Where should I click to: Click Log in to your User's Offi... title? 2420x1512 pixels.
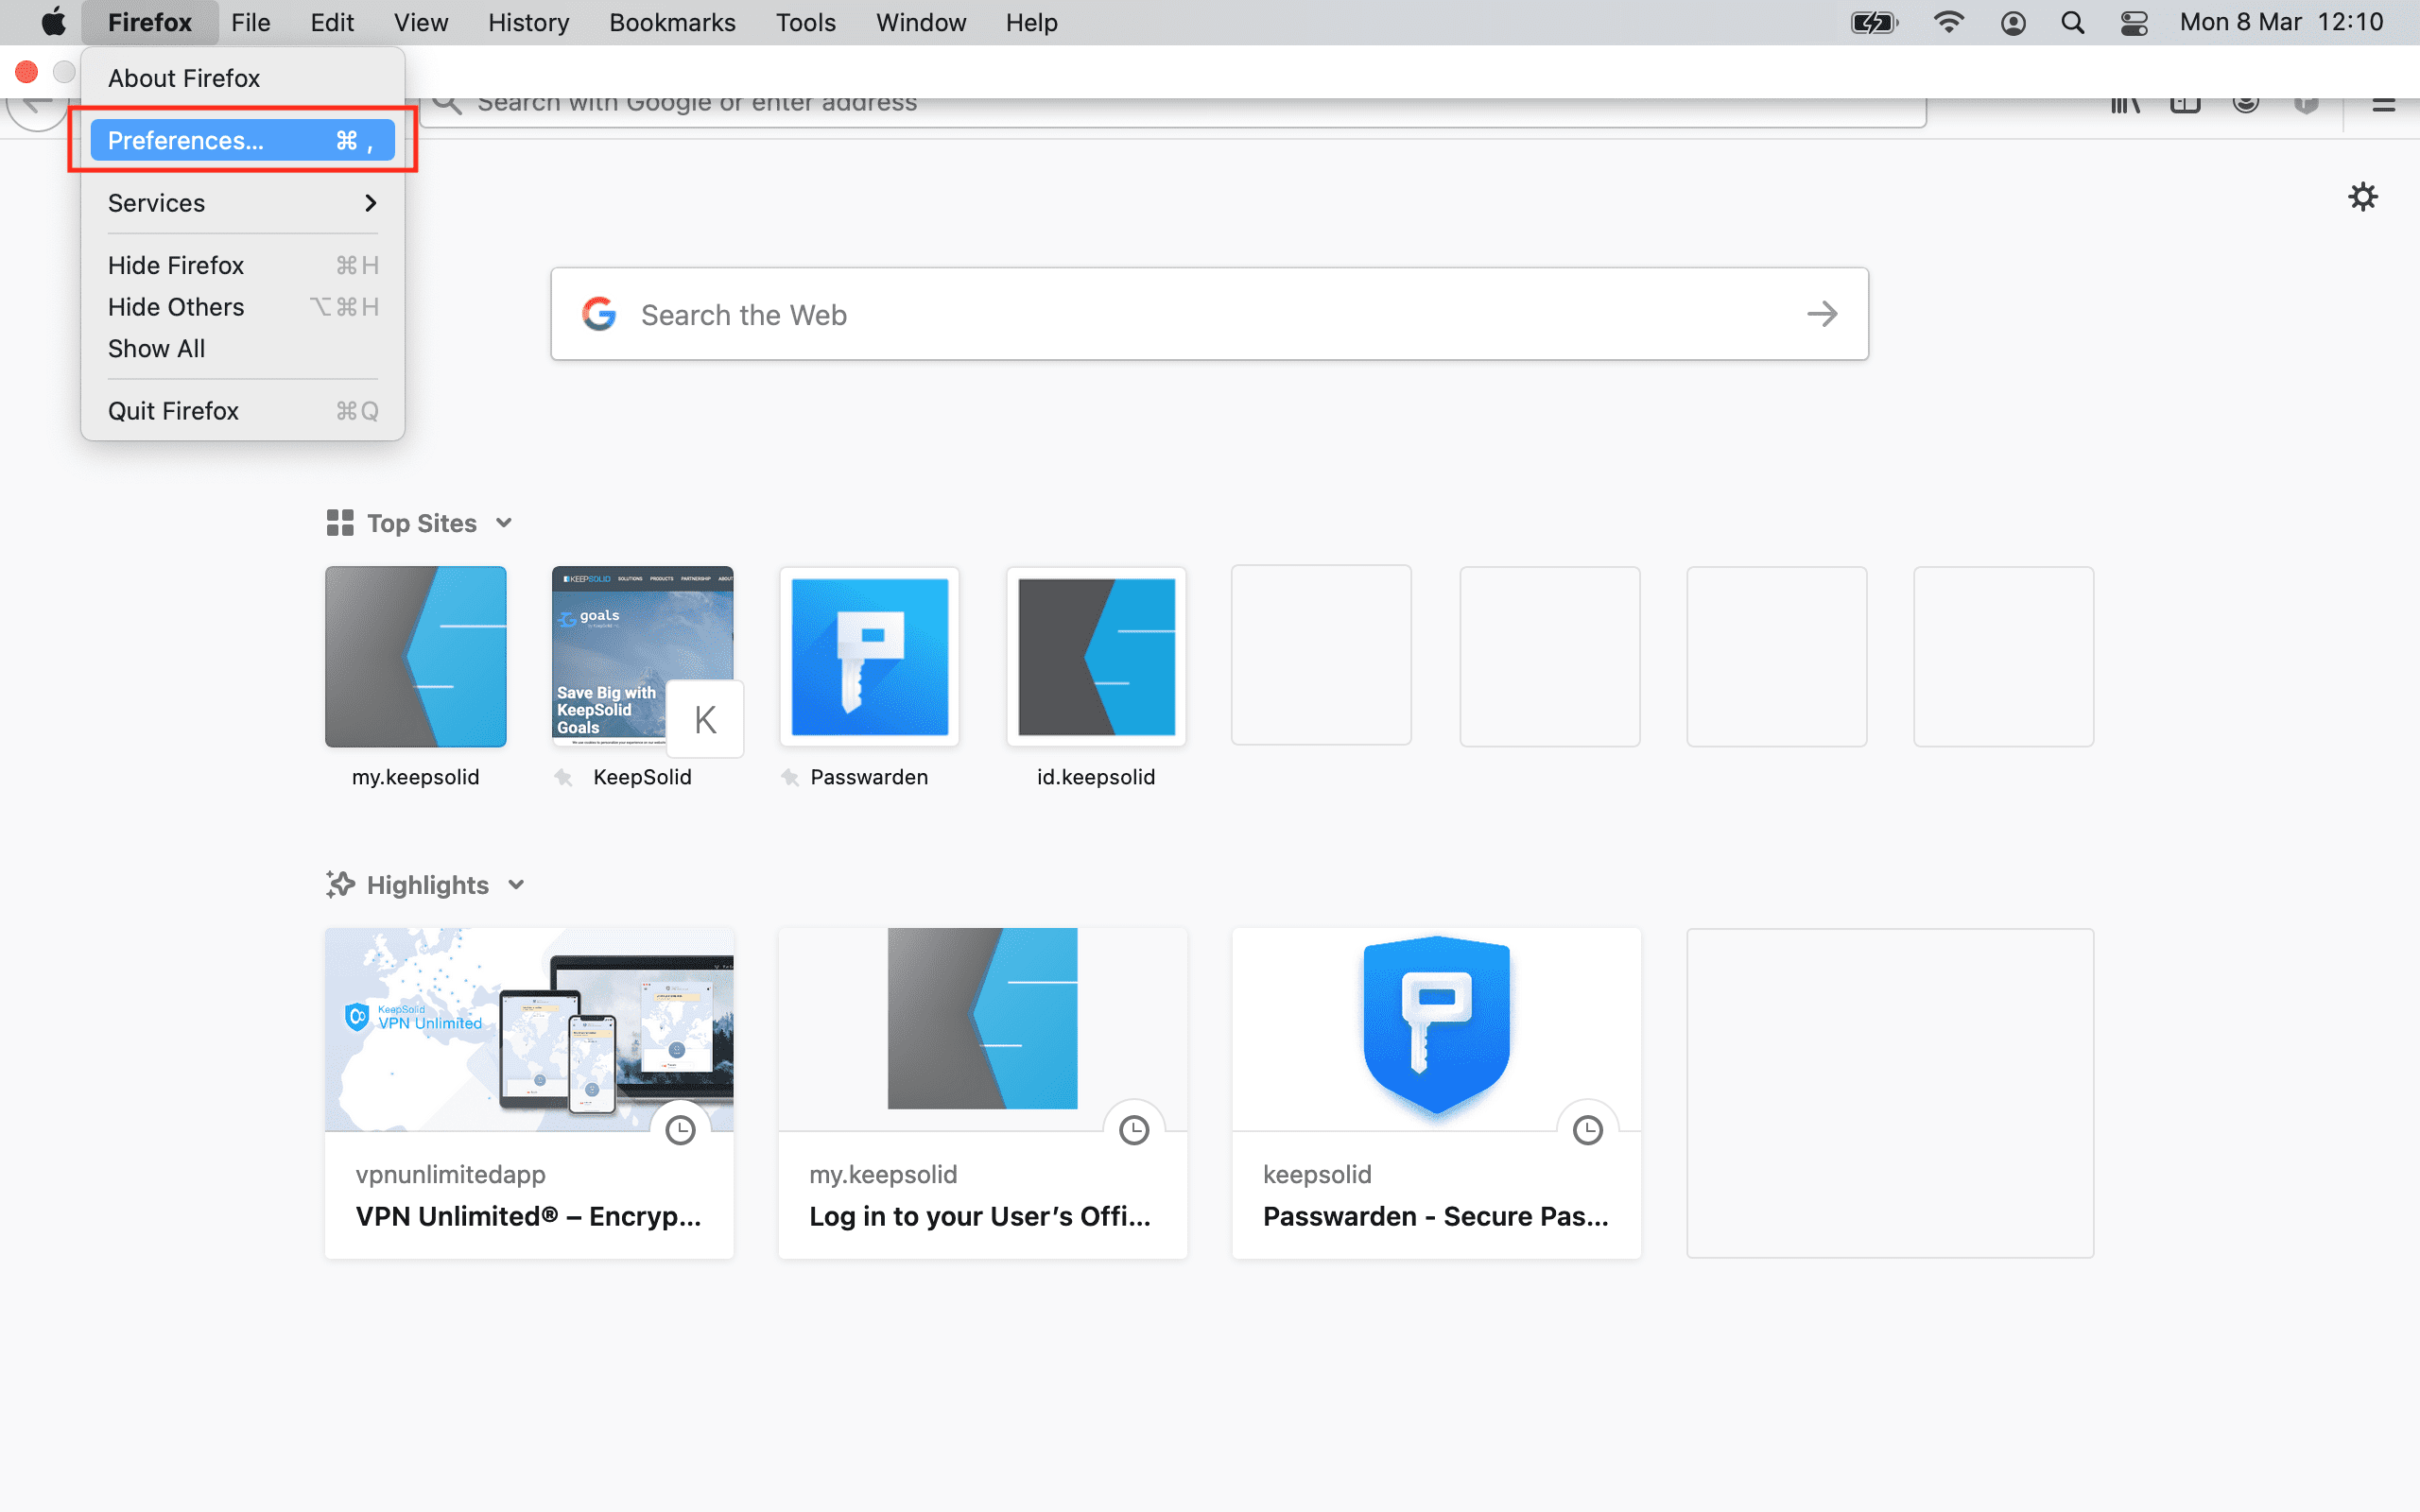pos(980,1216)
